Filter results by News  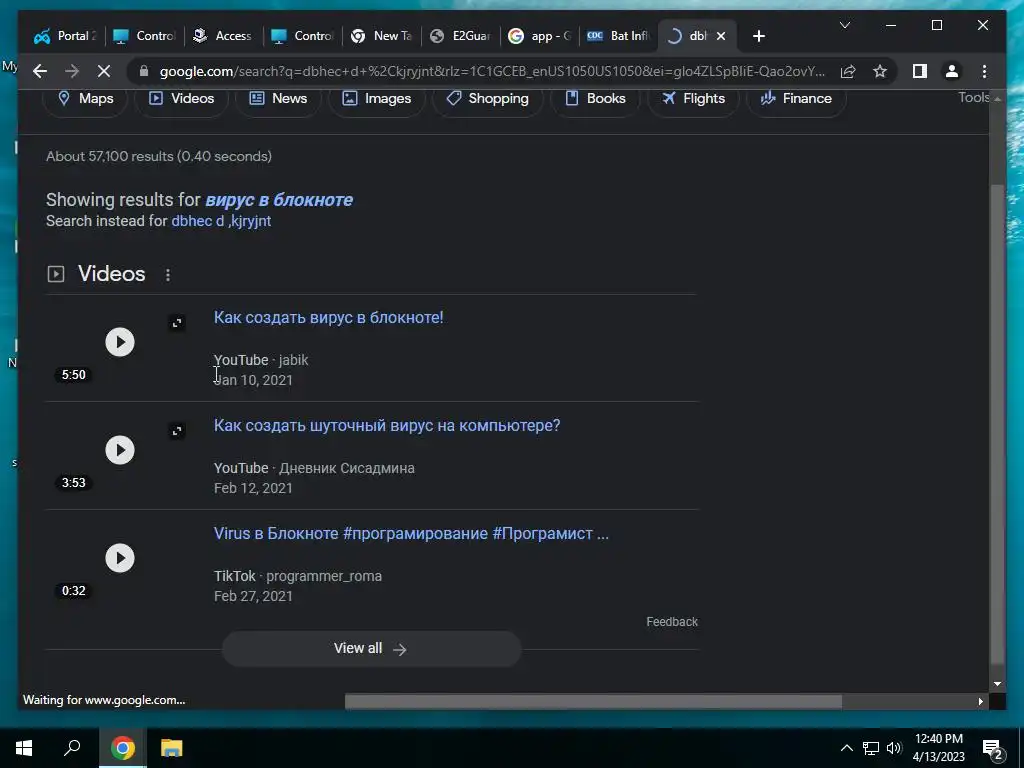(278, 99)
